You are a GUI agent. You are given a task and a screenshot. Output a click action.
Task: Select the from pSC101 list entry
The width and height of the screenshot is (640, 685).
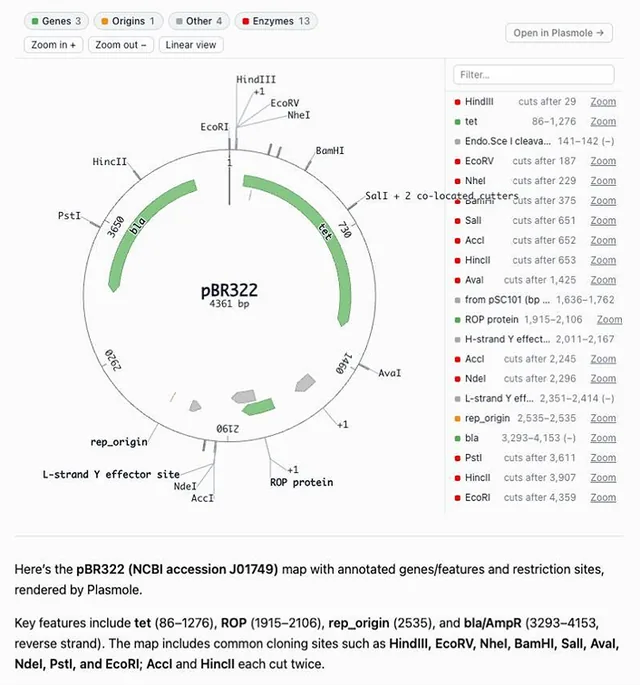coord(535,300)
